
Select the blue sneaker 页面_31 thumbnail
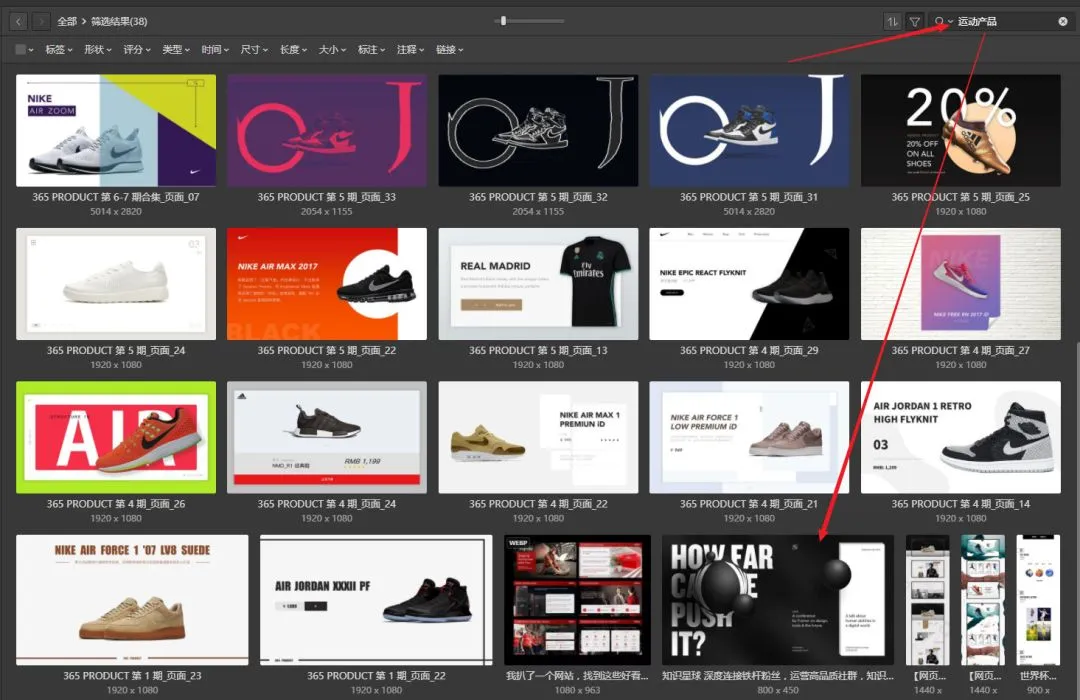(x=749, y=130)
